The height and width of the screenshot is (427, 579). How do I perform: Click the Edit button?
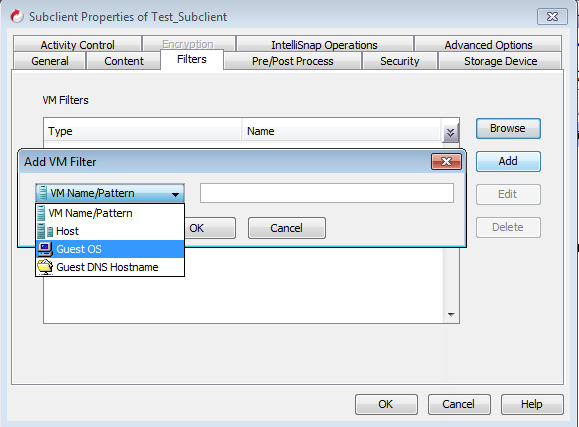point(508,194)
